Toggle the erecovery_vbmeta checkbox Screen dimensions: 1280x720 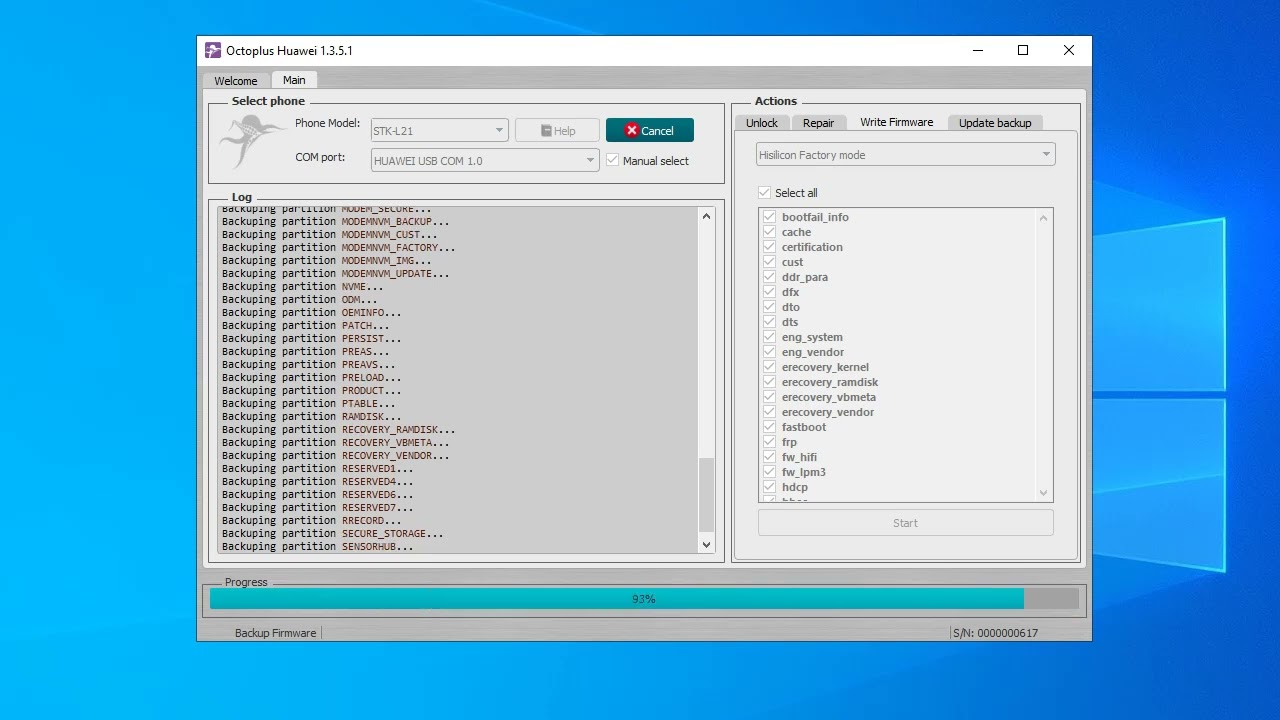769,397
